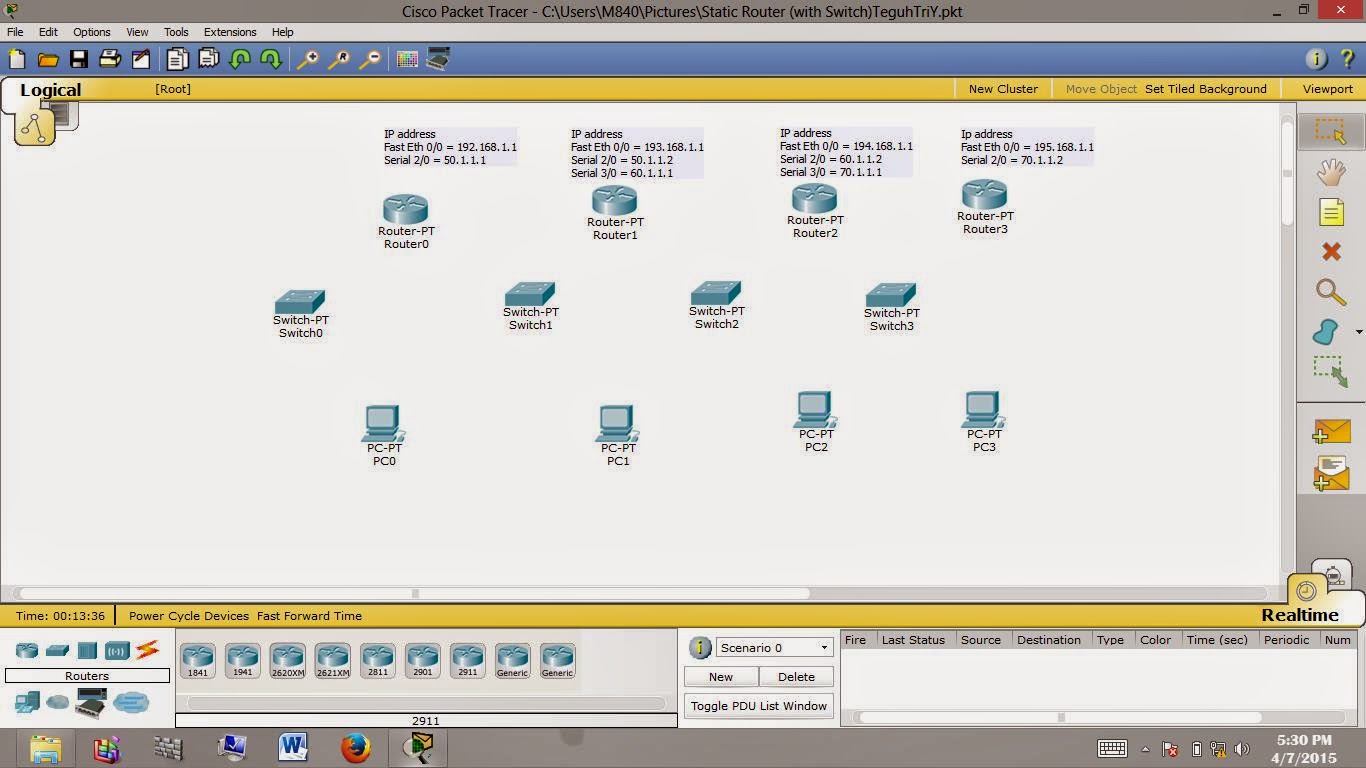1366x768 pixels.
Task: Select the 2911 router in device palette
Action: point(467,658)
